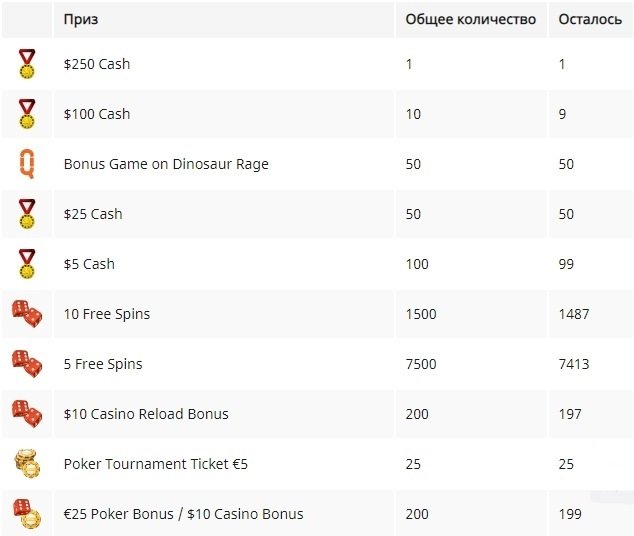Select the poker chips icon for Tournament Ticket
This screenshot has height=536, width=634.
click(x=27, y=463)
